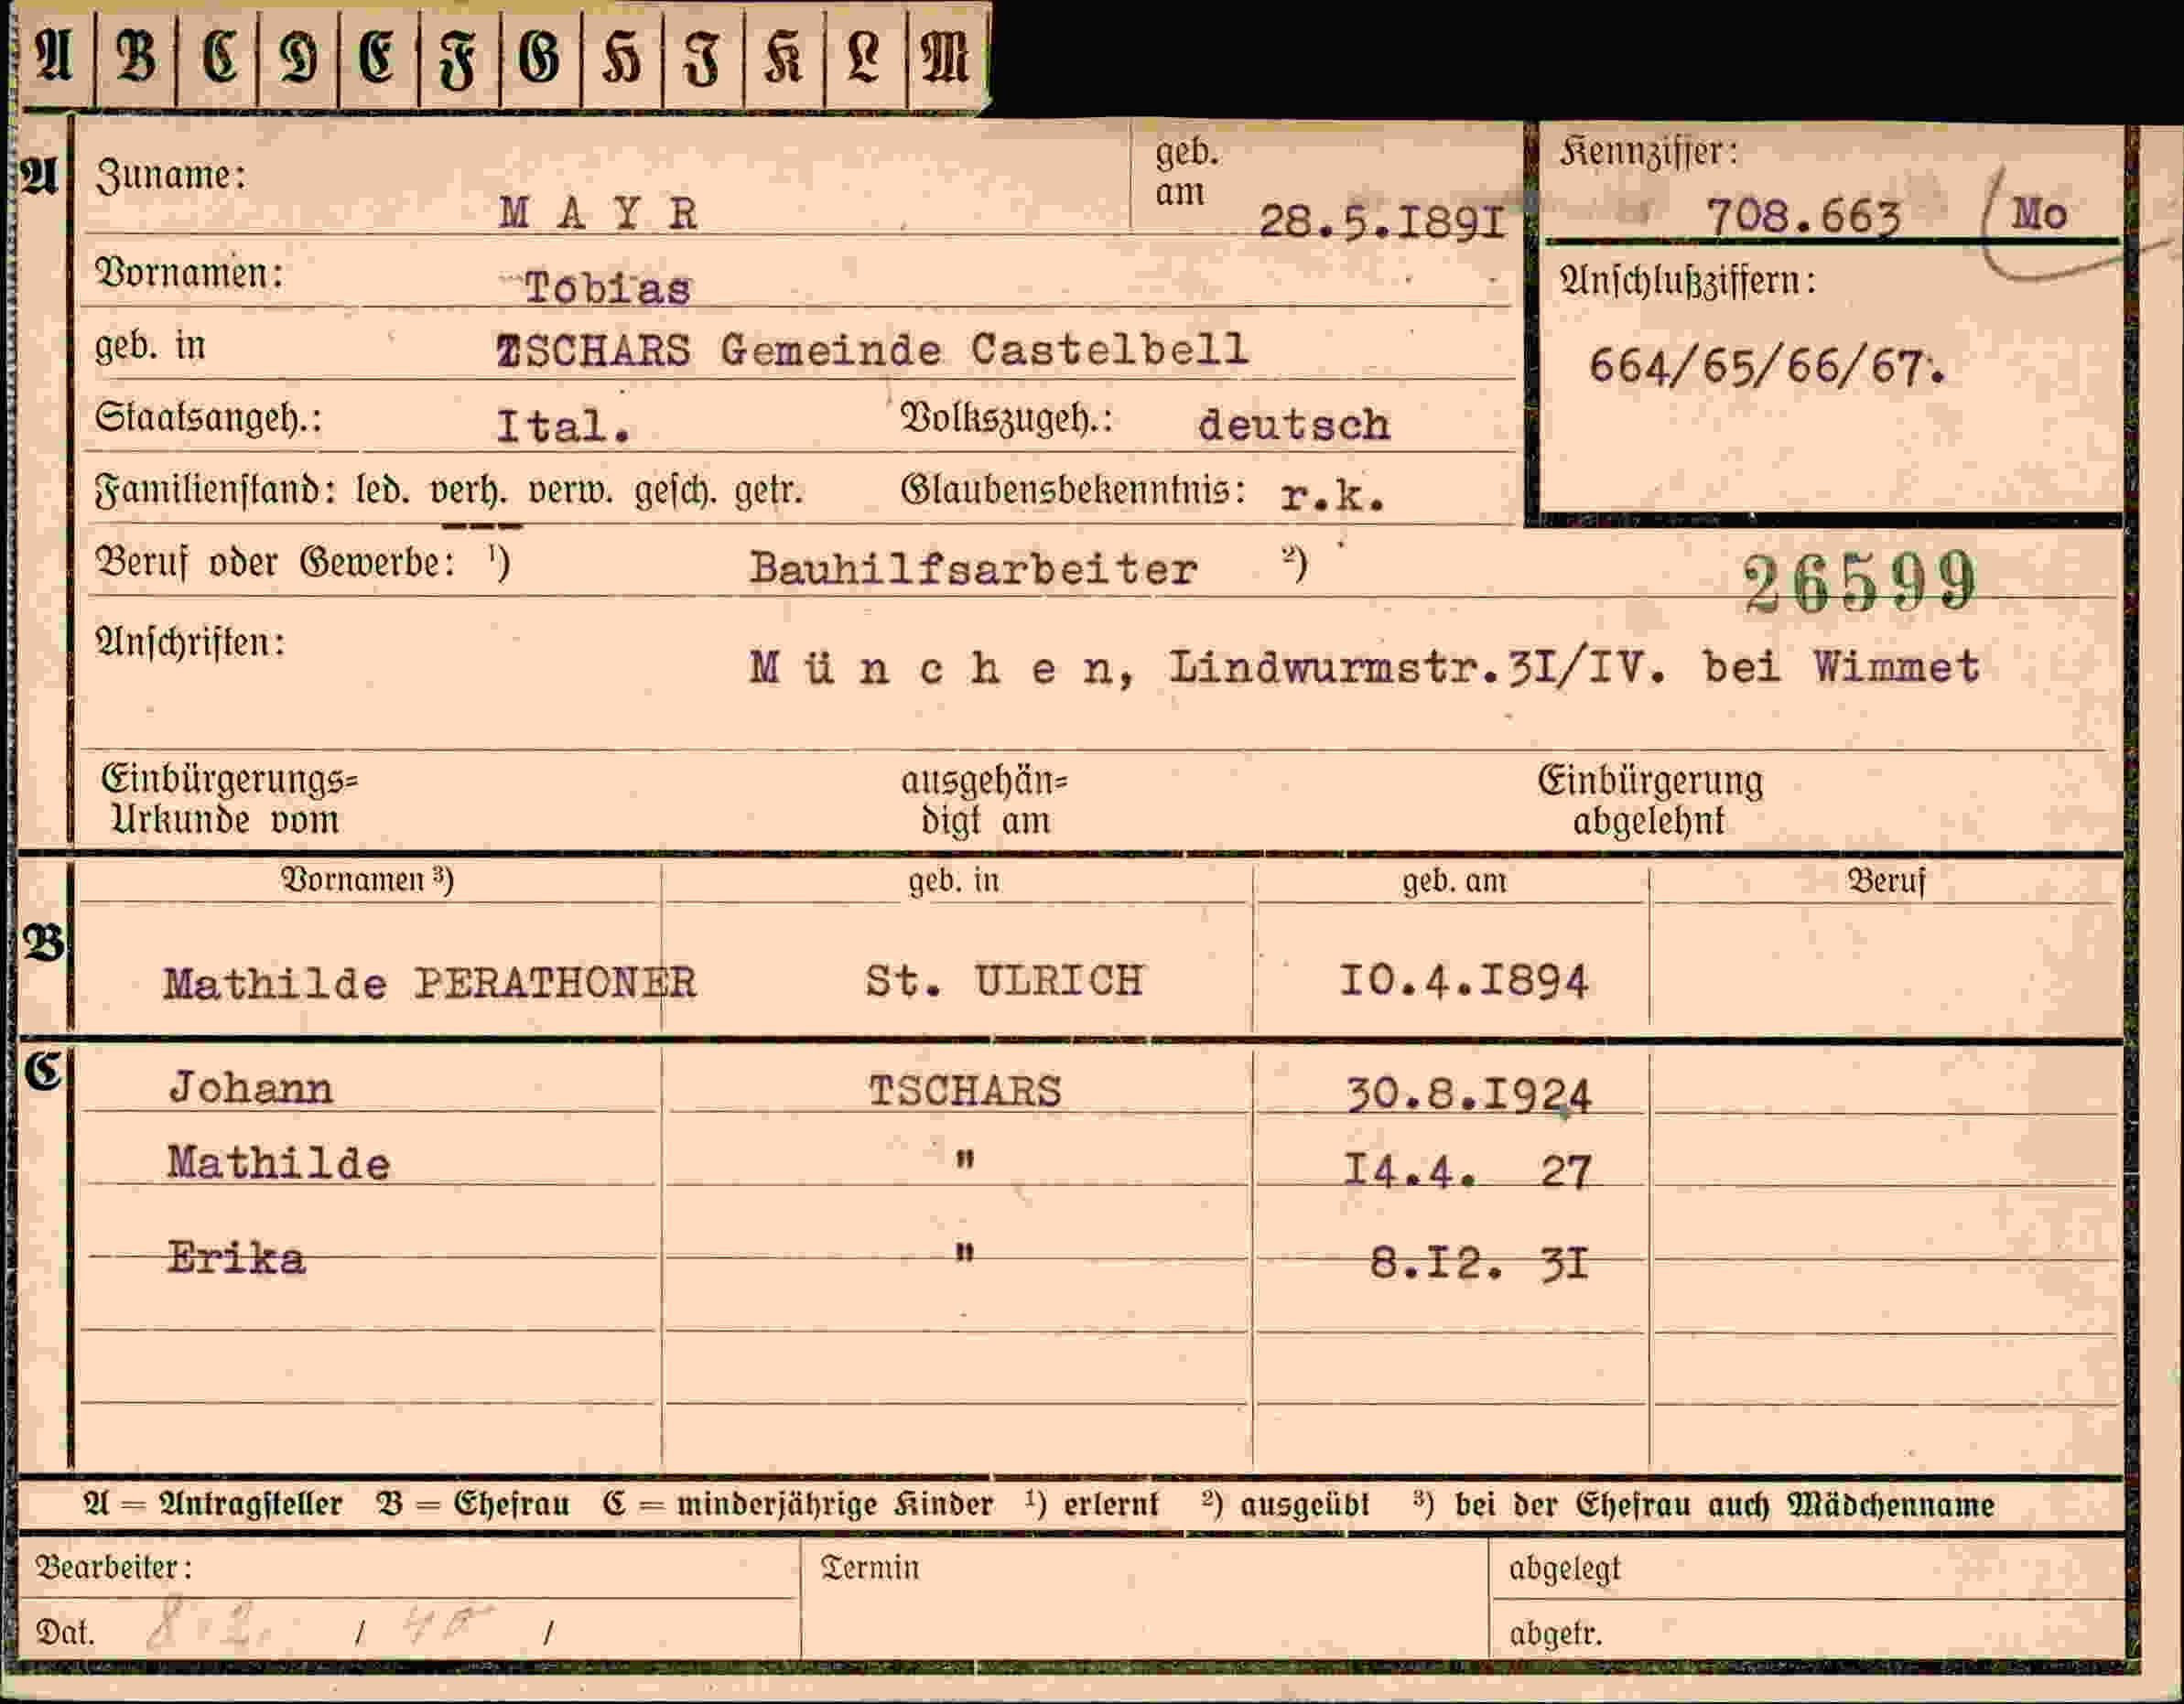Click Johann's birthplace TSCHARS

click(965, 1091)
